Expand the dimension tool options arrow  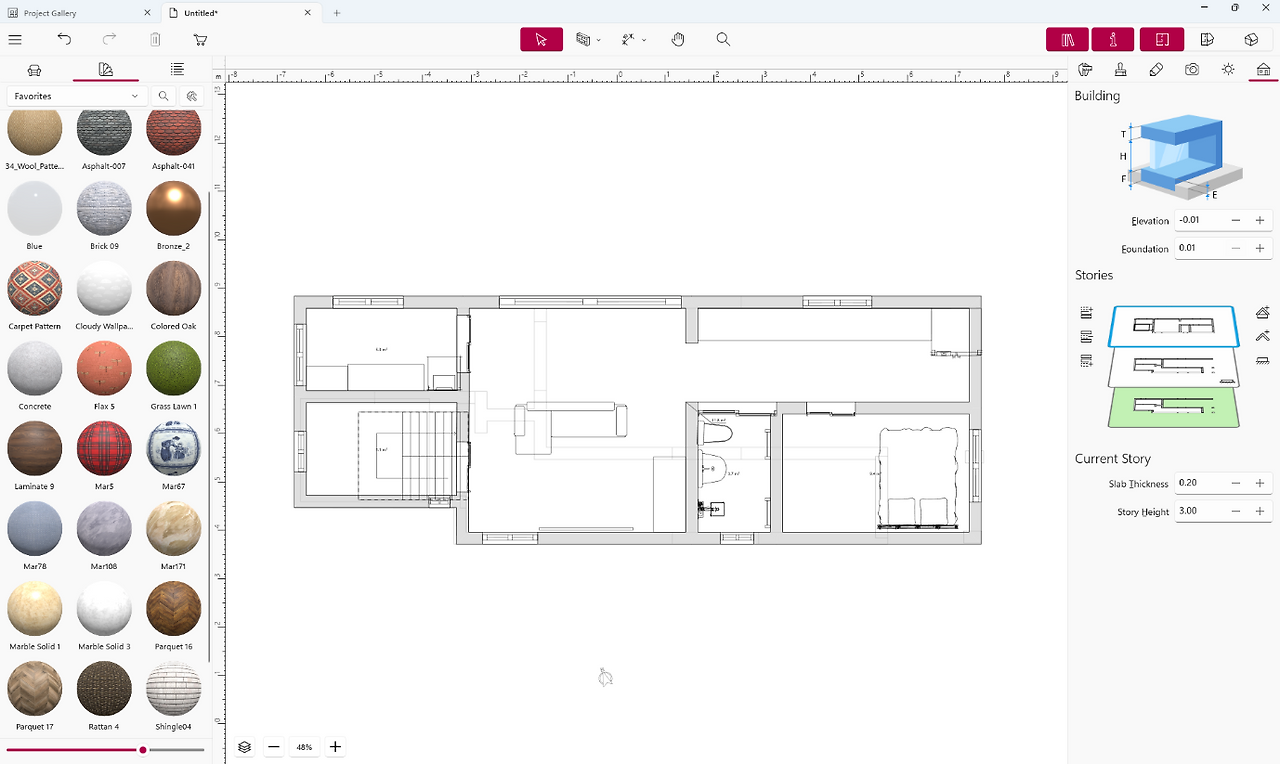click(643, 40)
